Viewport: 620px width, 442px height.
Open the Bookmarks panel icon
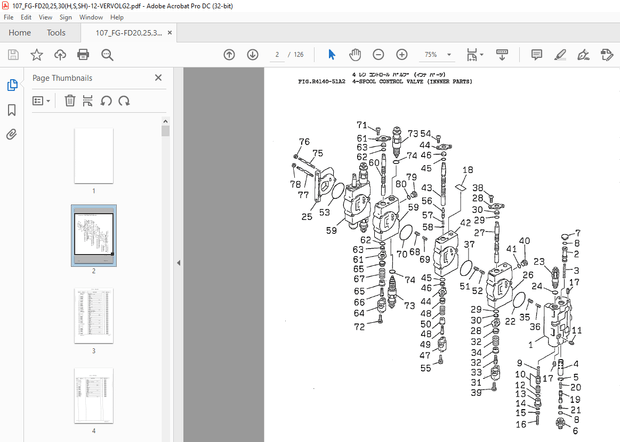12,110
